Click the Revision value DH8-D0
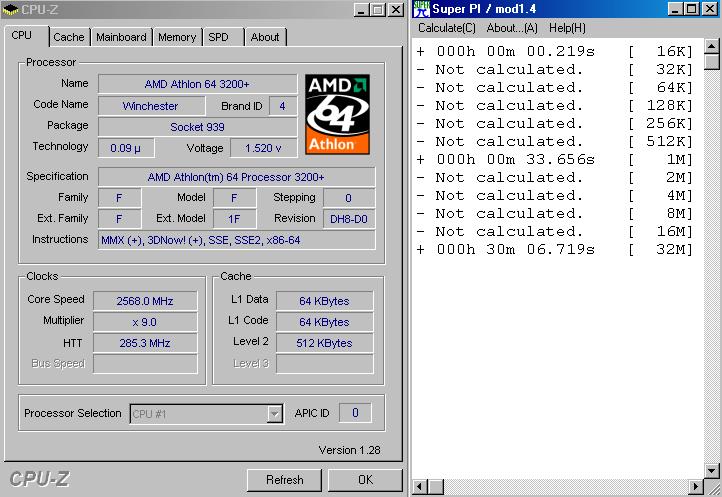The height and width of the screenshot is (497, 722). pyautogui.click(x=349, y=219)
